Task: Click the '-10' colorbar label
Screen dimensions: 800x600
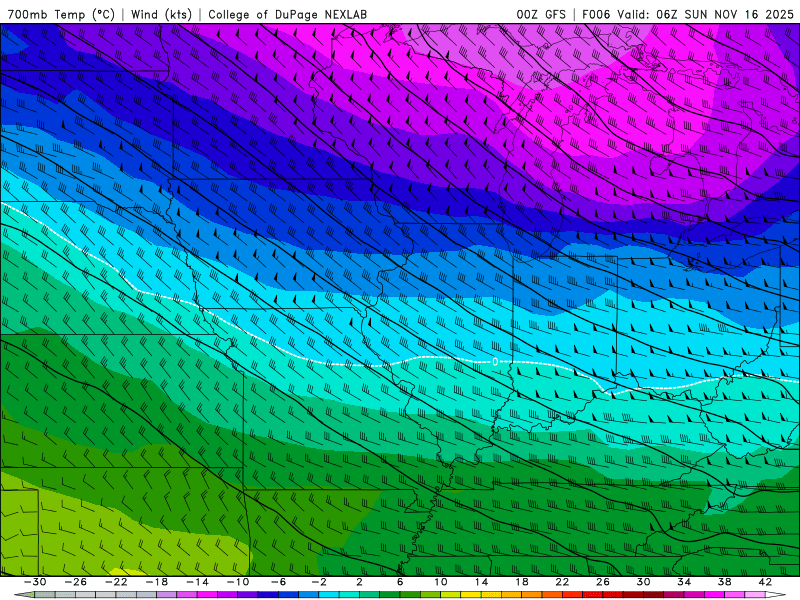Action: (238, 582)
